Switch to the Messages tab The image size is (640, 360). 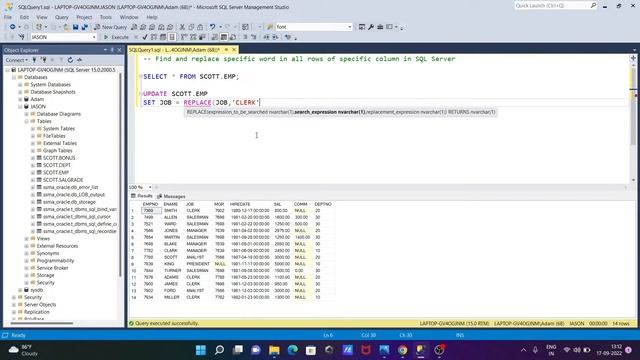(x=171, y=196)
